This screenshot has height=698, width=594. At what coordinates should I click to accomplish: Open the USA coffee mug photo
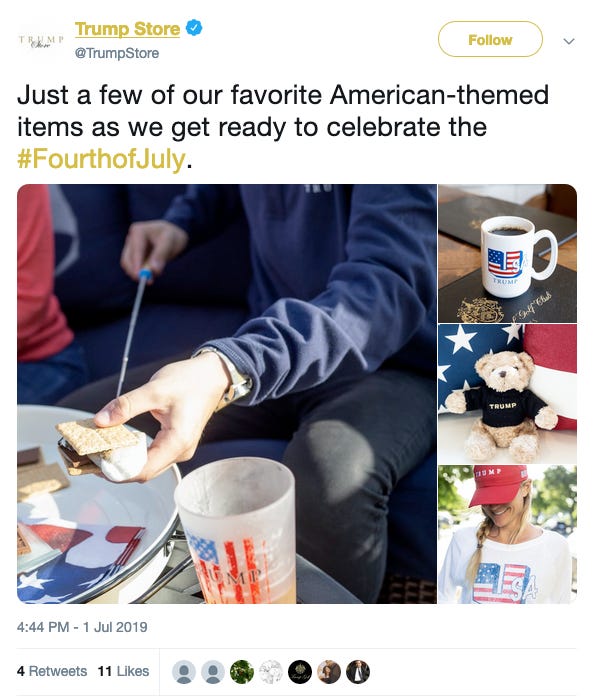coord(508,253)
